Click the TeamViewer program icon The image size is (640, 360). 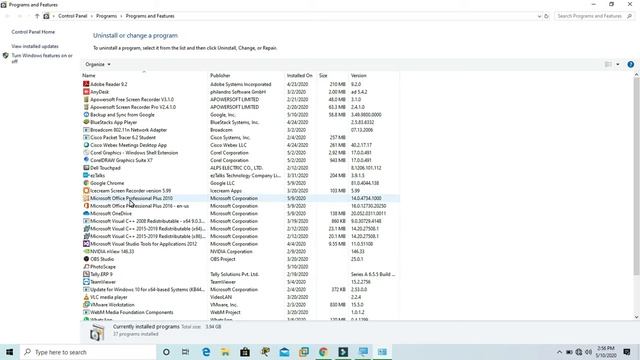pyautogui.click(x=86, y=282)
